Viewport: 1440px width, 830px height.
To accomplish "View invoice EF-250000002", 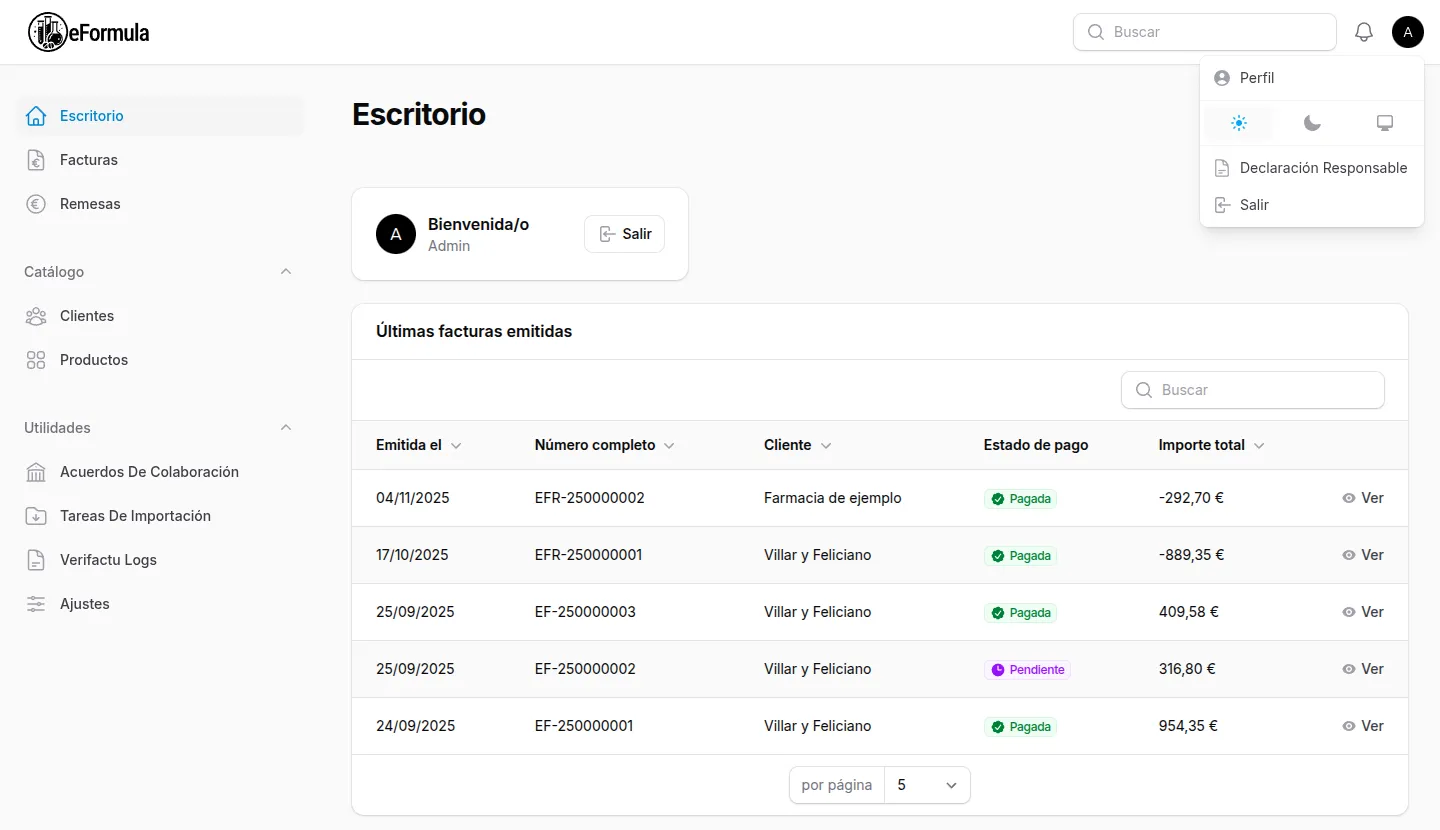I will tap(1363, 669).
